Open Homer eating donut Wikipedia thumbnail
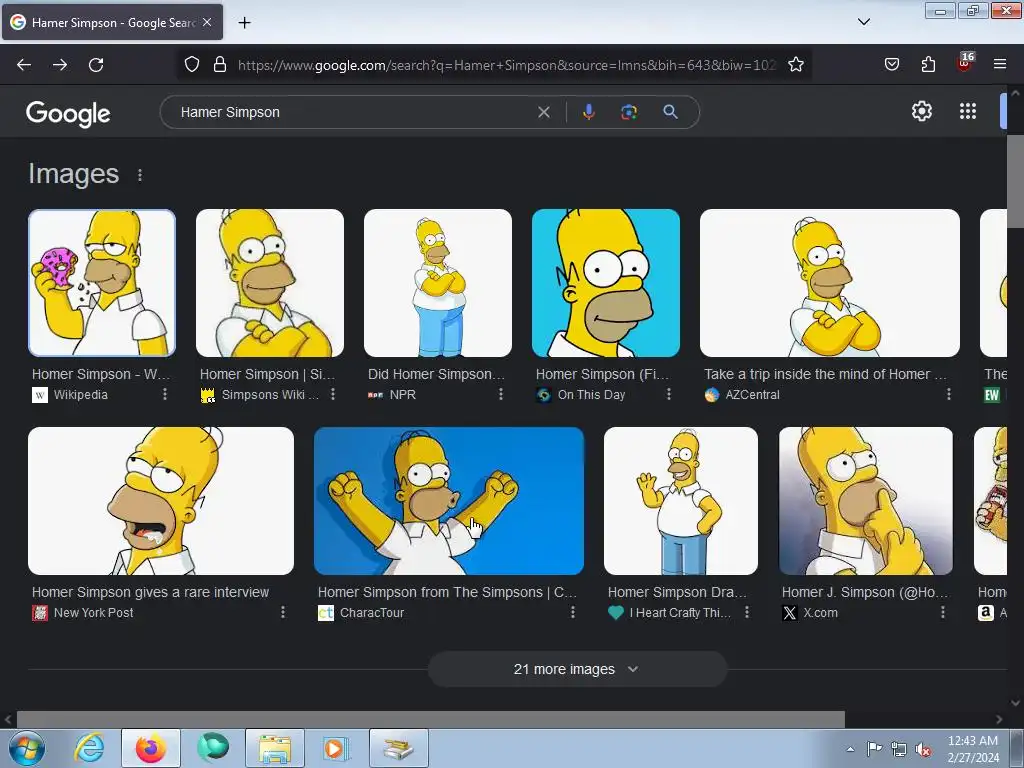The width and height of the screenshot is (1024, 768). coord(102,283)
